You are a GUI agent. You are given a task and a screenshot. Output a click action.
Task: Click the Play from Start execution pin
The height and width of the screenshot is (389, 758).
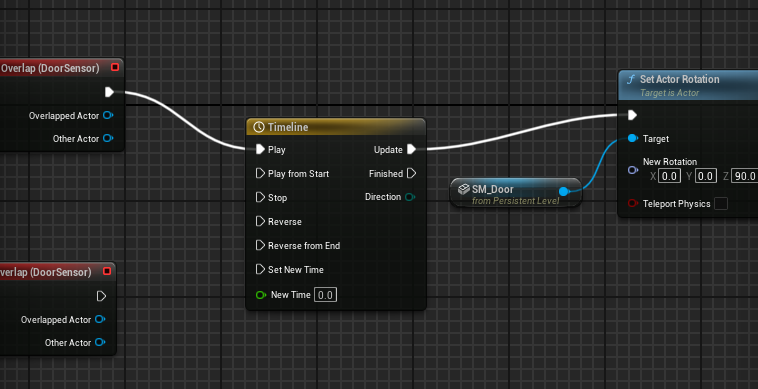pyautogui.click(x=260, y=173)
